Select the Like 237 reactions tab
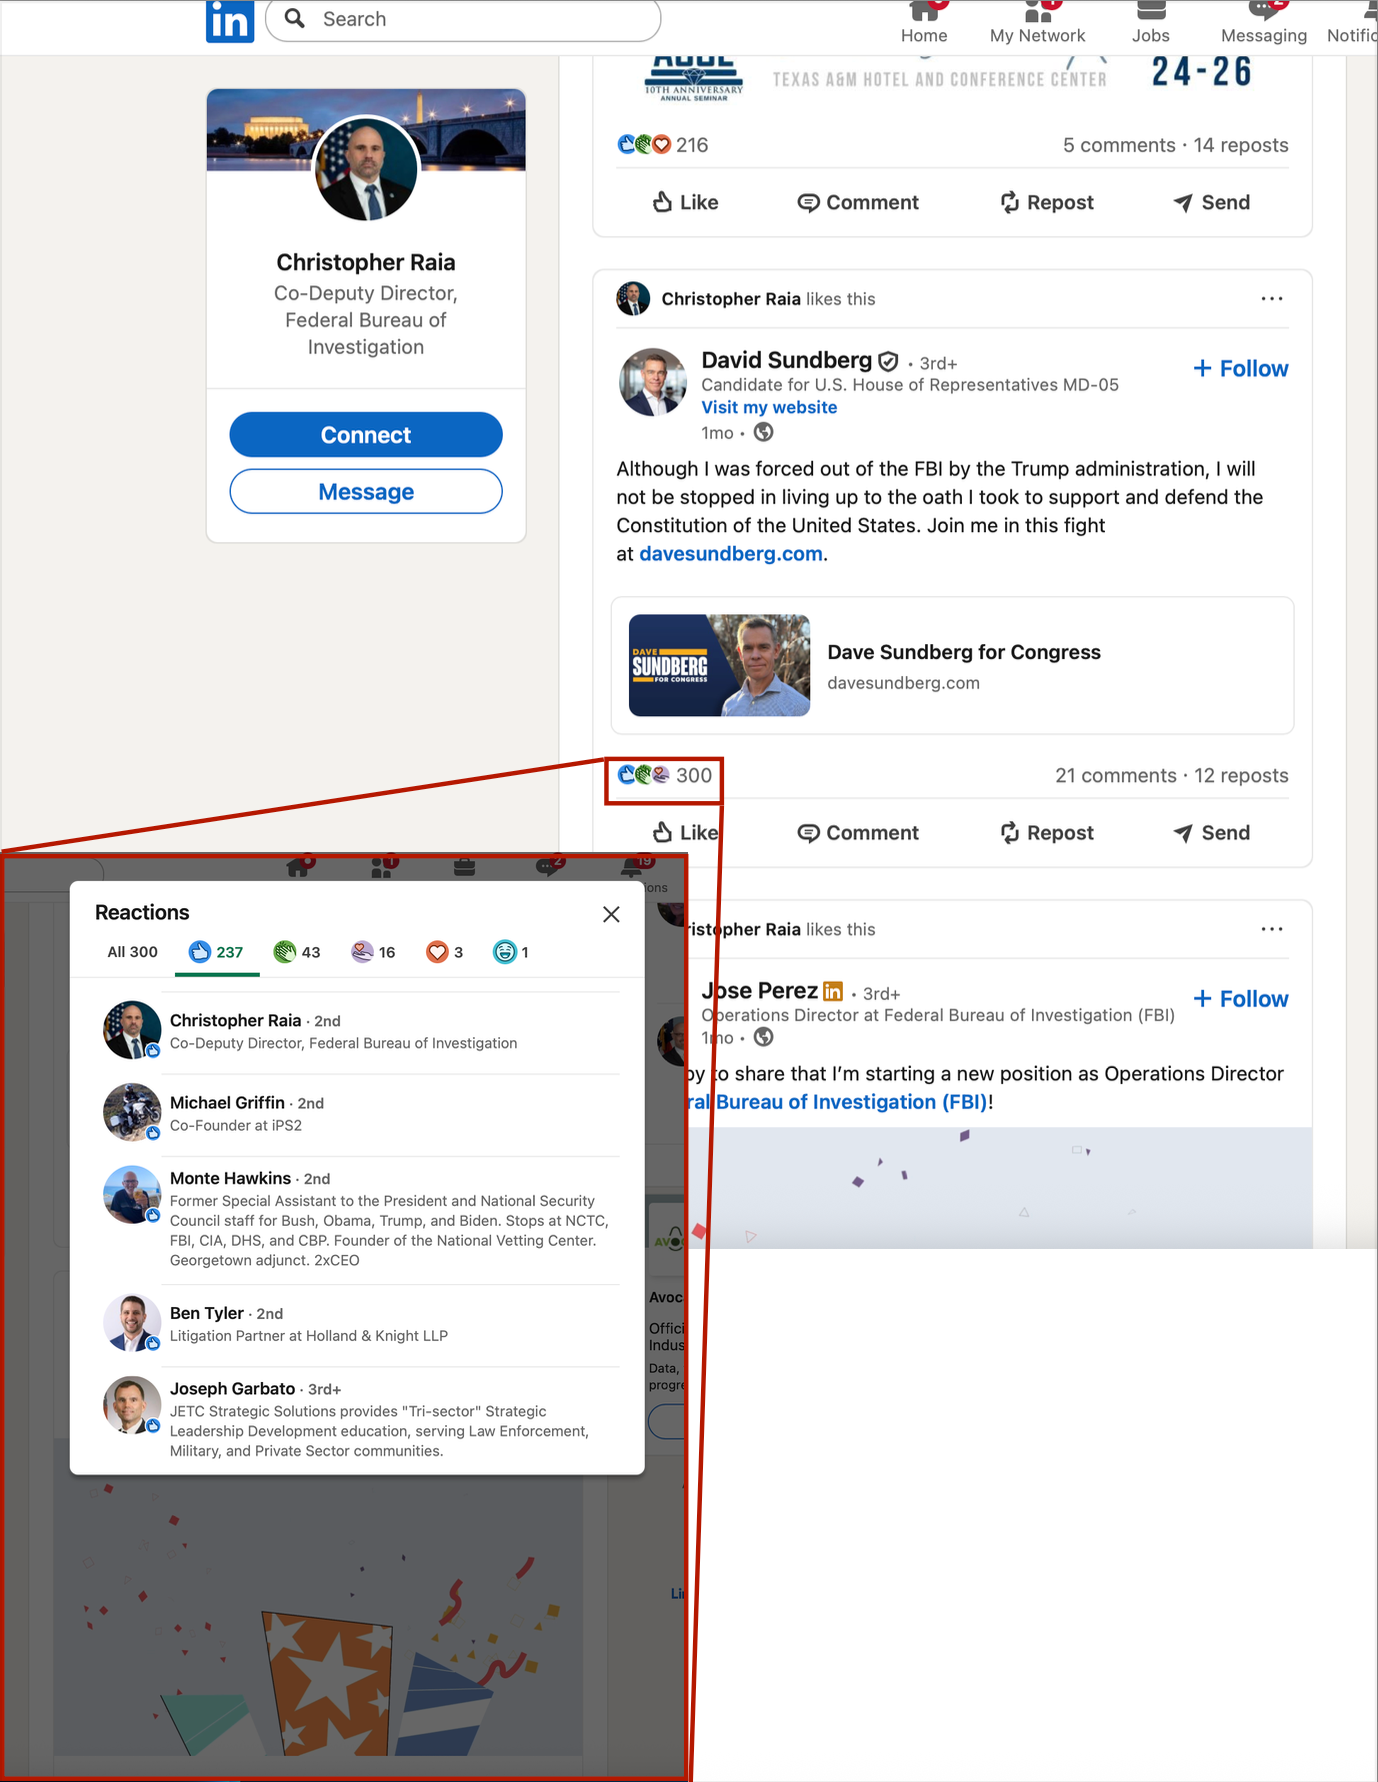 tap(217, 952)
